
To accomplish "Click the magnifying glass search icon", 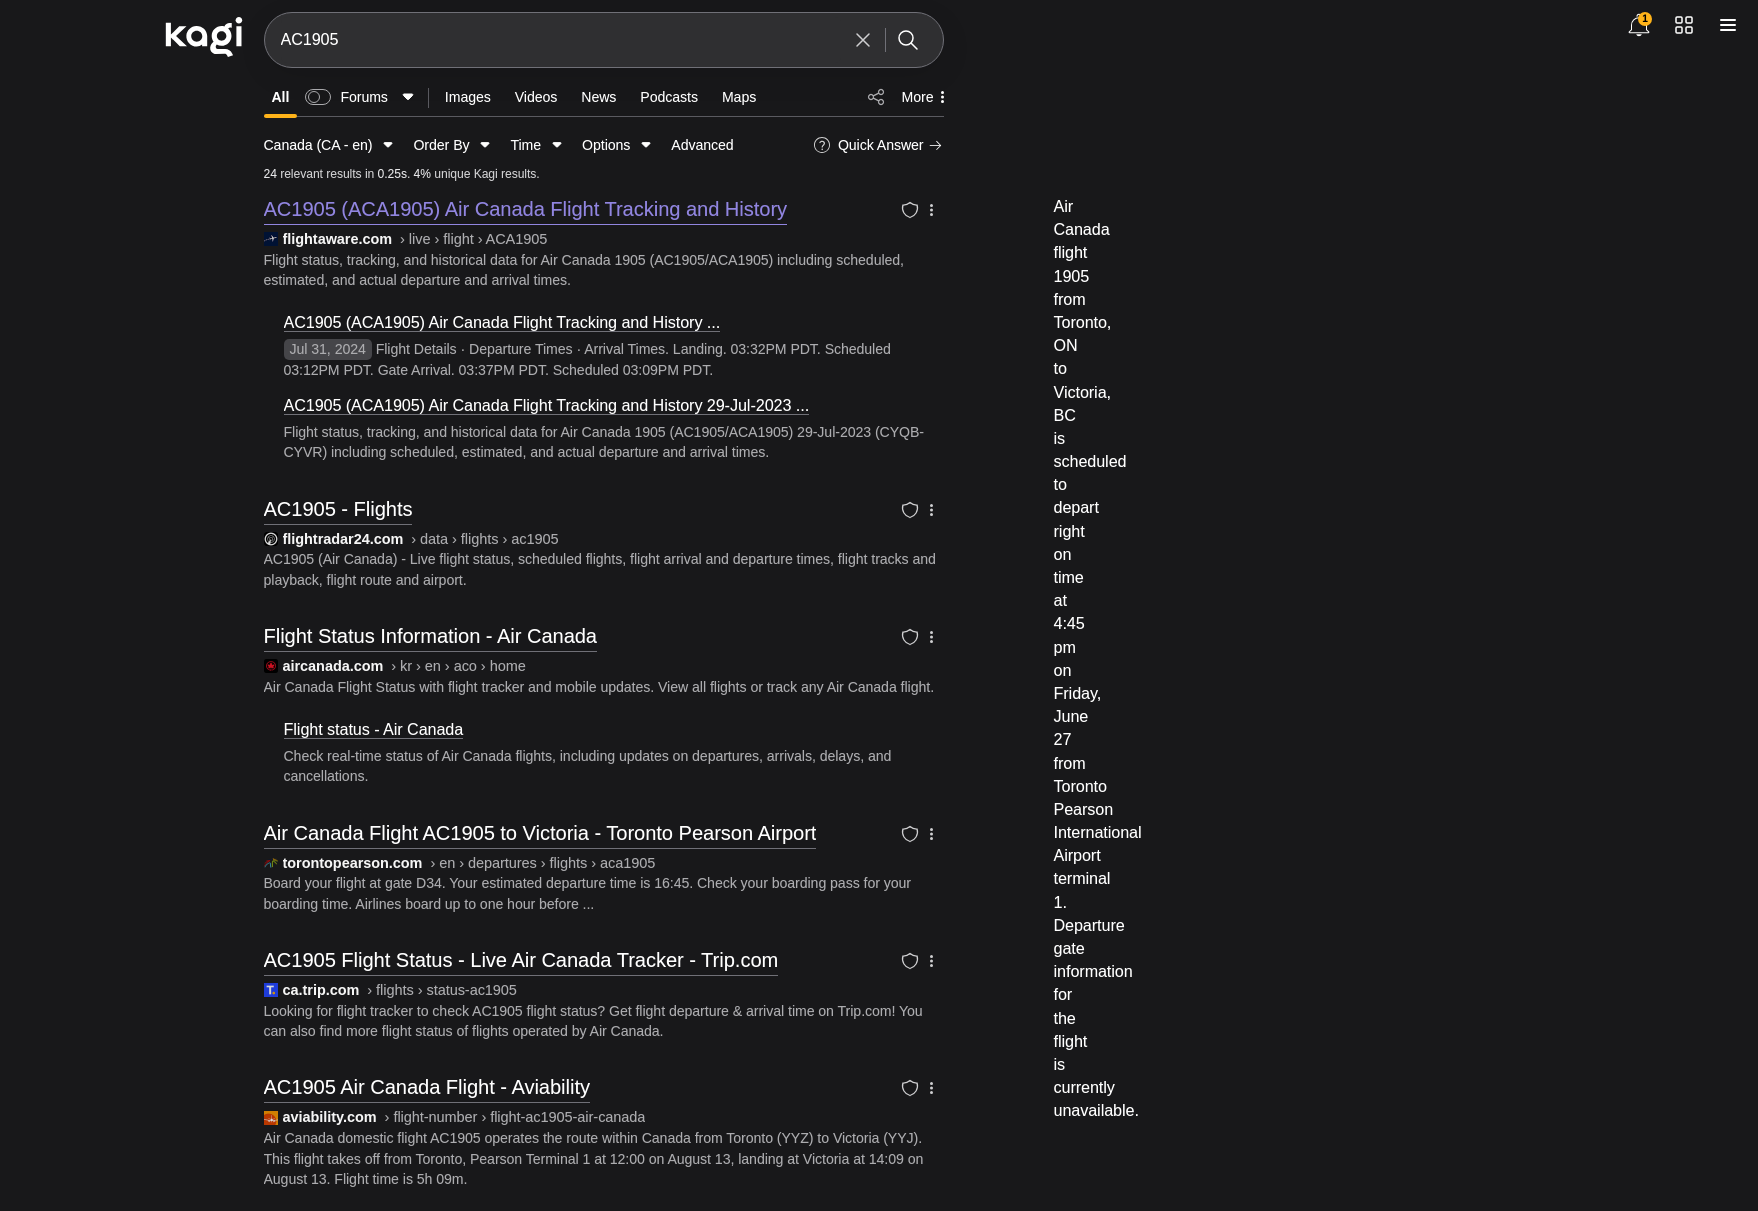I will click(x=908, y=40).
